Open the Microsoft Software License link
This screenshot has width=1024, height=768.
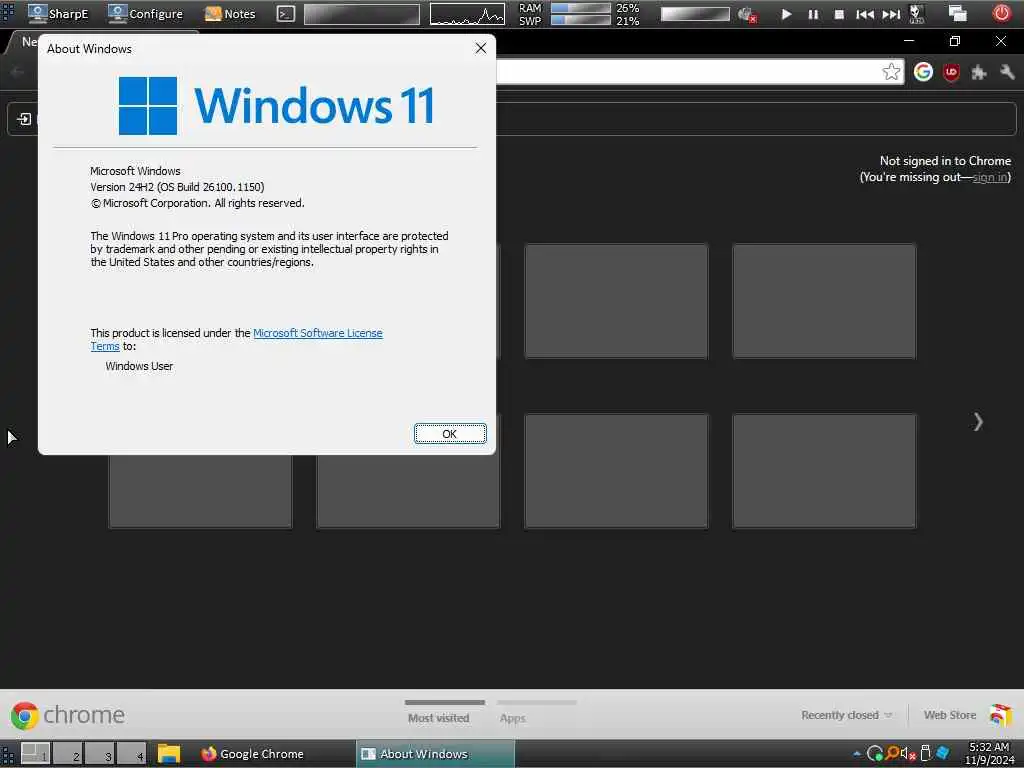coord(317,333)
